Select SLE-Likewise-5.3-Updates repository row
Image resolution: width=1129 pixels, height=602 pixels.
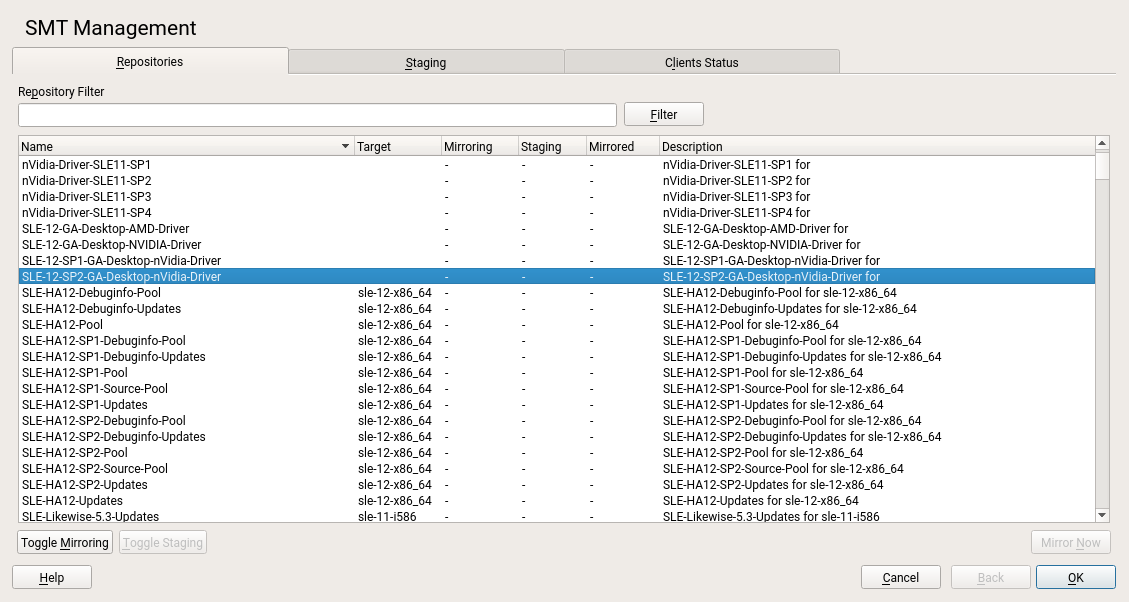pos(90,517)
